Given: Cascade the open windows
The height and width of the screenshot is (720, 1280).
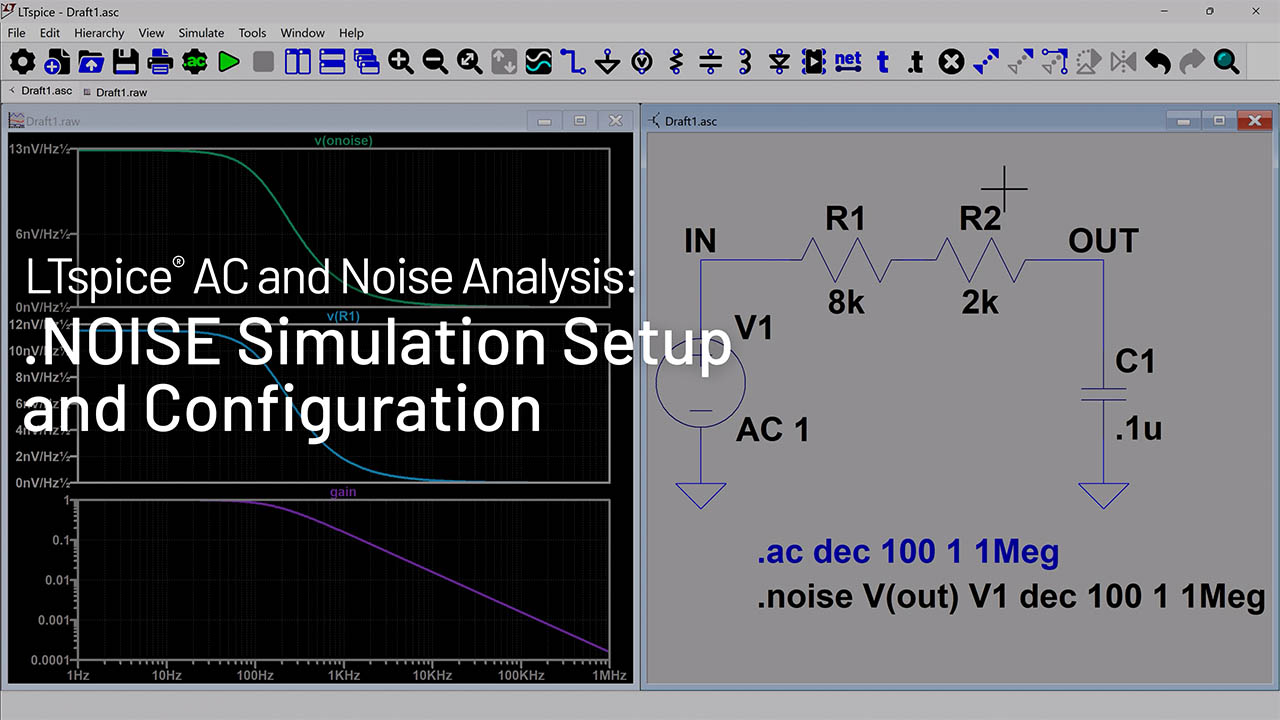Looking at the screenshot, I should 367,62.
